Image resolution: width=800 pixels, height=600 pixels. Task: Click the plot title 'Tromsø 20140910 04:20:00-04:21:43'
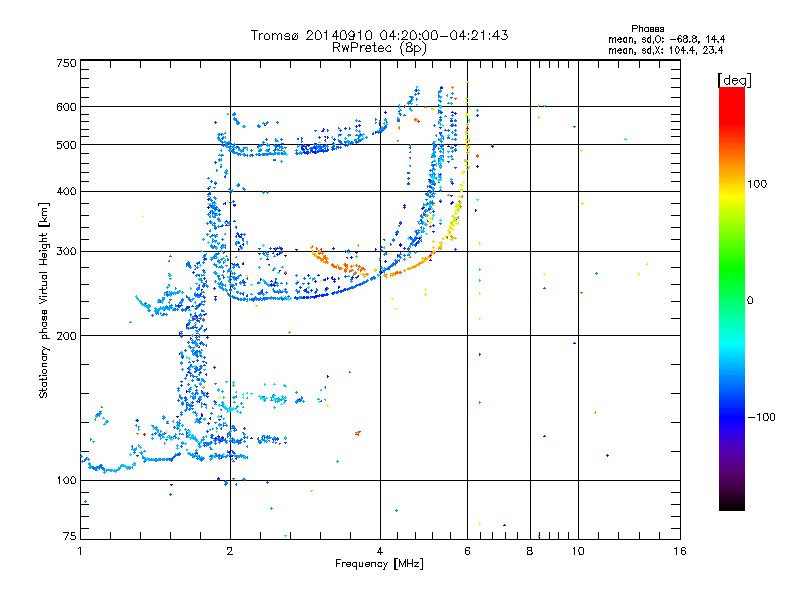coord(379,35)
